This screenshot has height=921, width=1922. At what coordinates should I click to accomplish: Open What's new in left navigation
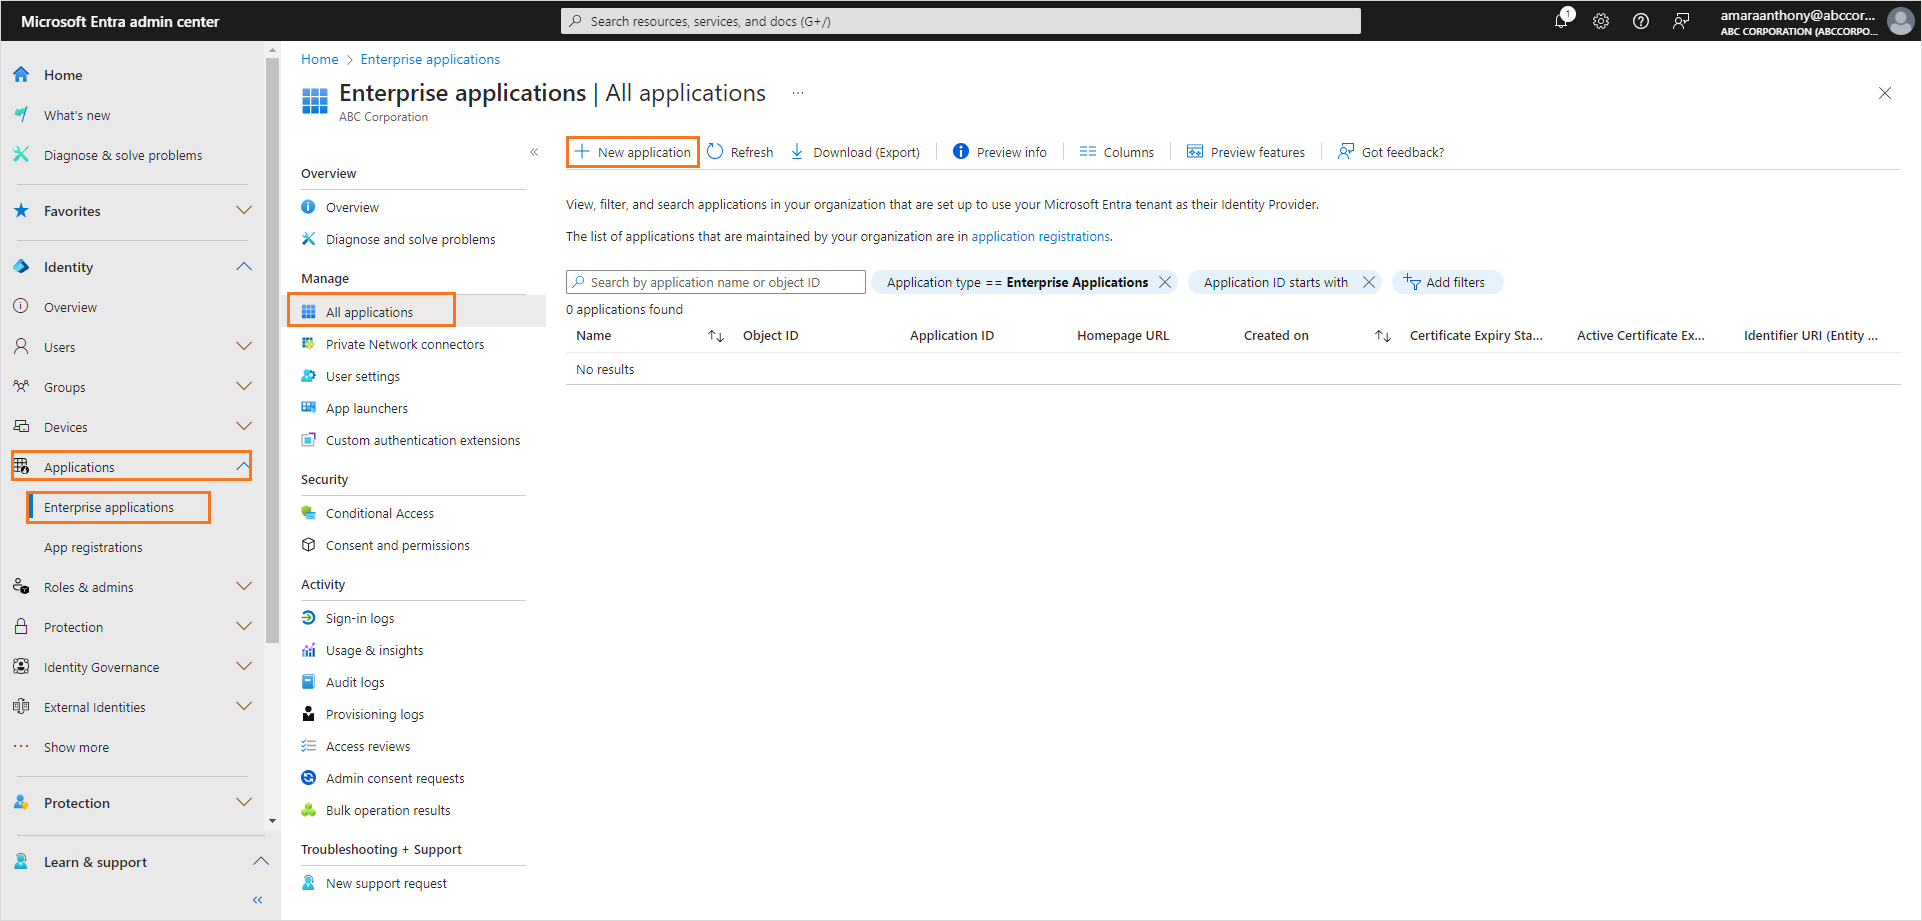click(77, 115)
